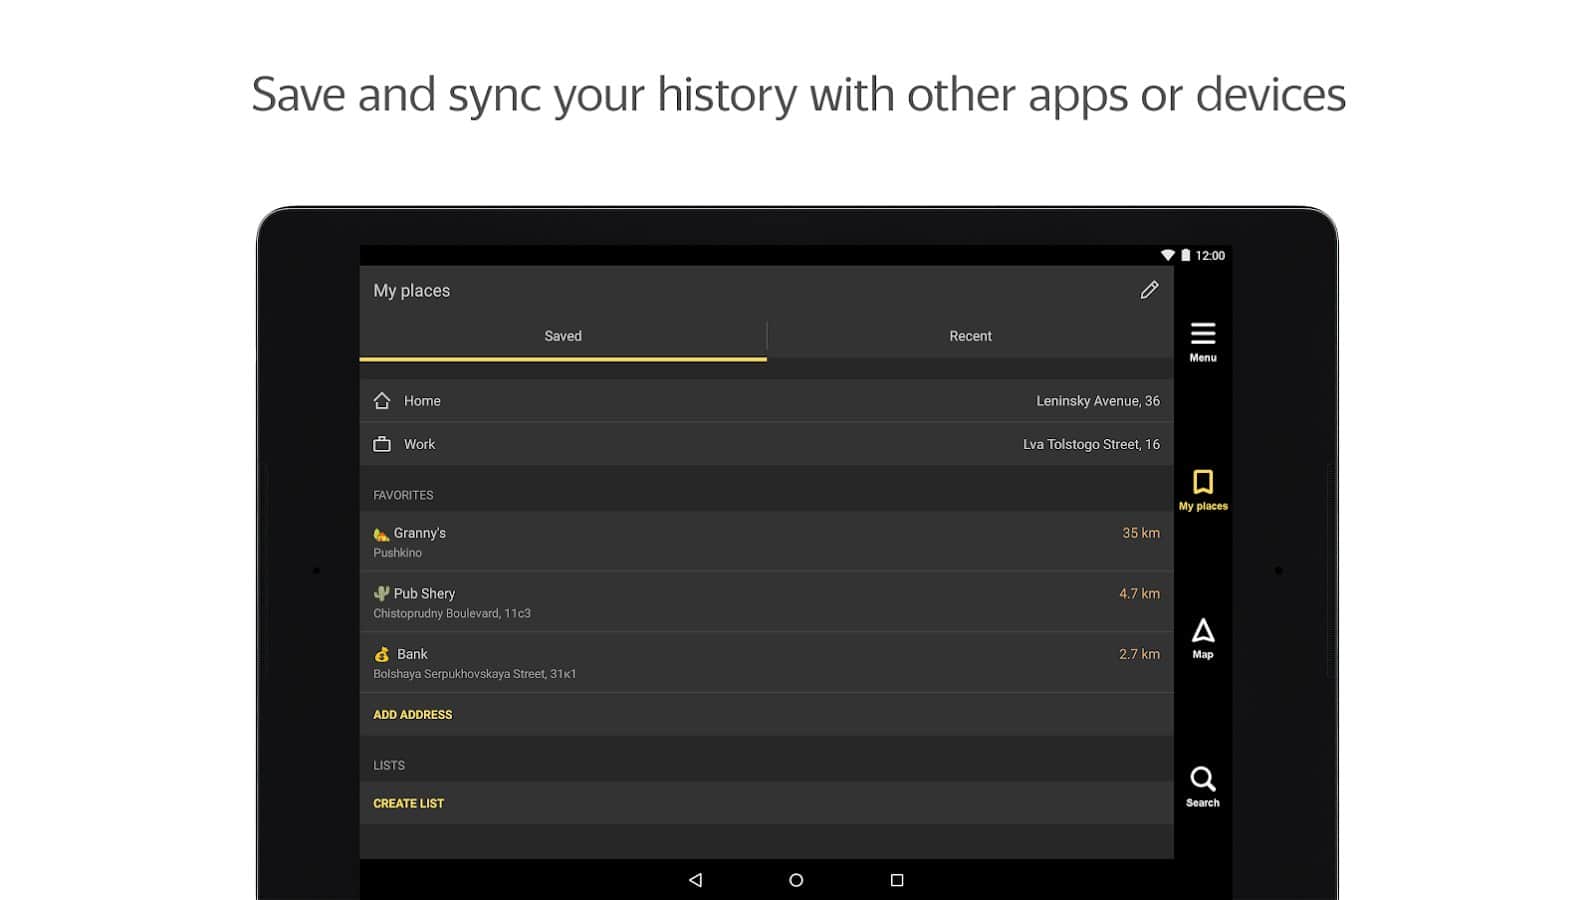Click the Work briefcase icon
The height and width of the screenshot is (900, 1593).
382,444
